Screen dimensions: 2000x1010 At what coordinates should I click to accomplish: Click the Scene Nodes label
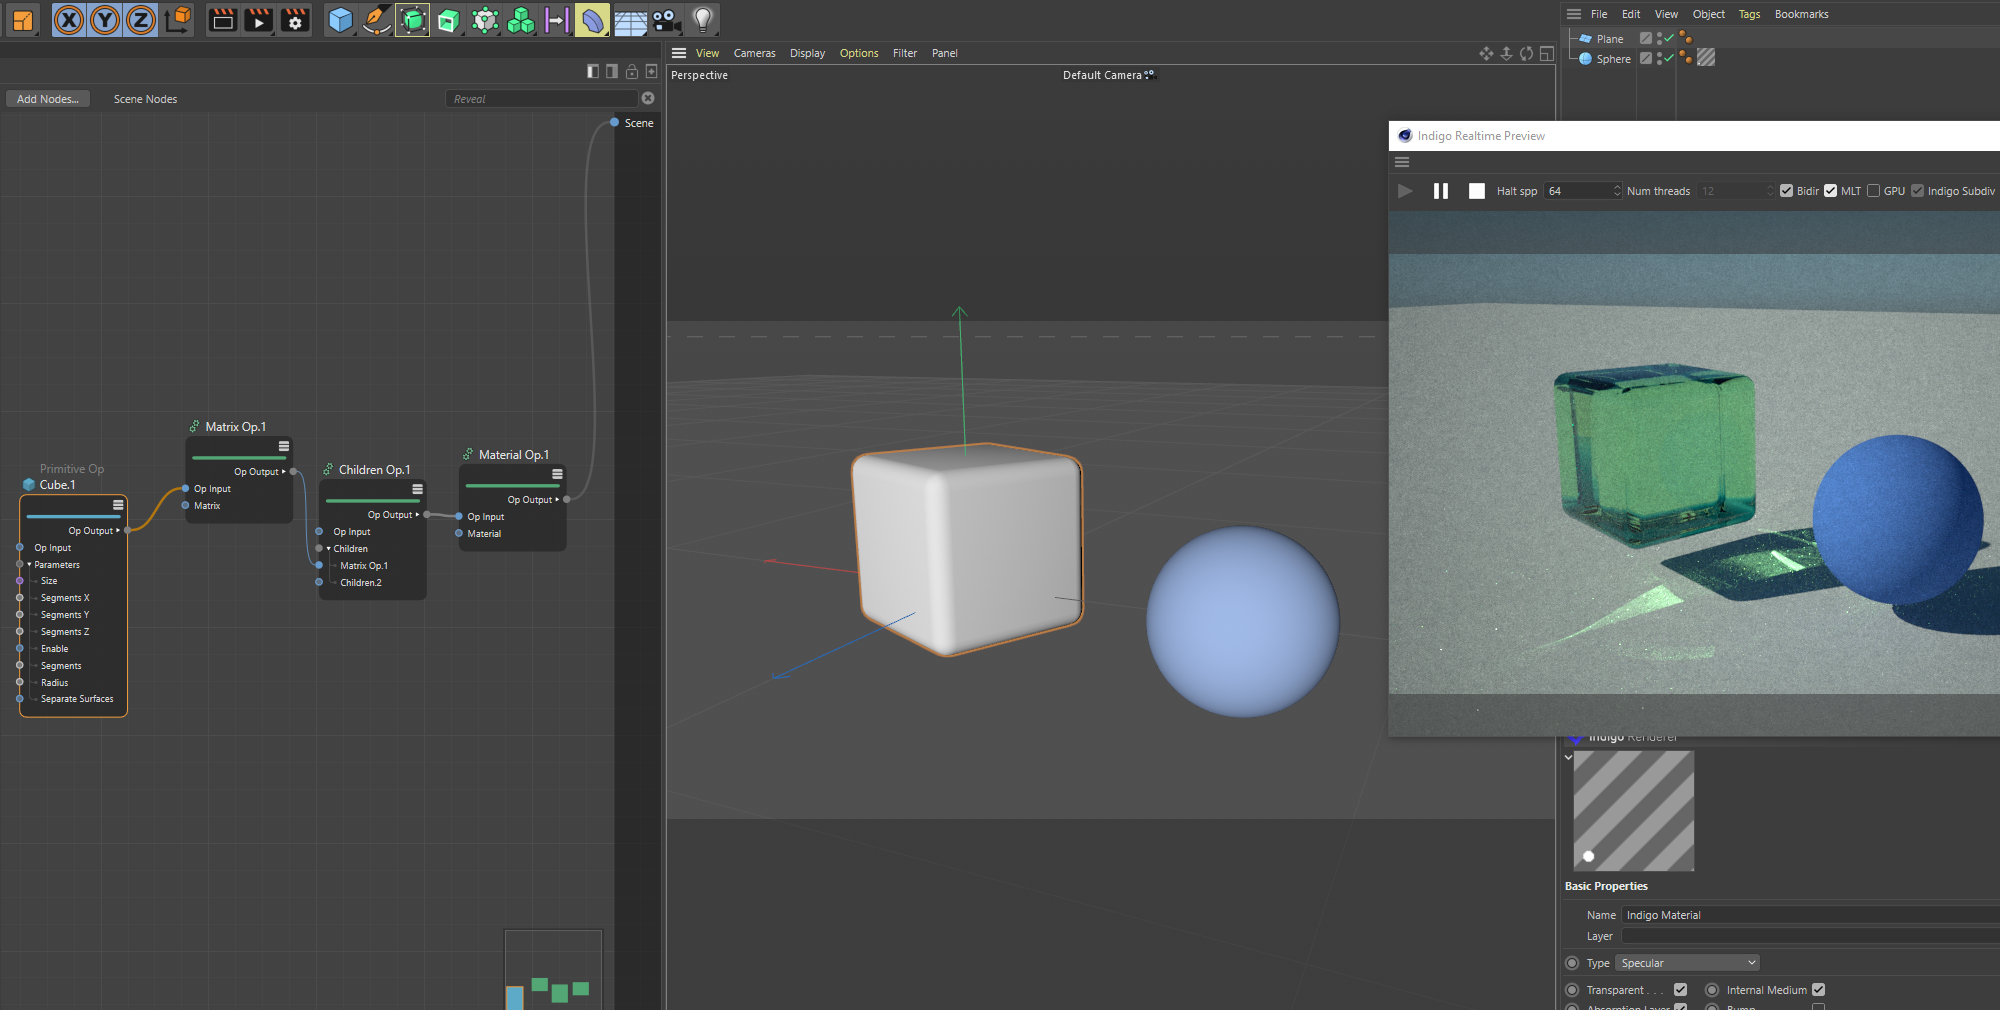tap(145, 99)
